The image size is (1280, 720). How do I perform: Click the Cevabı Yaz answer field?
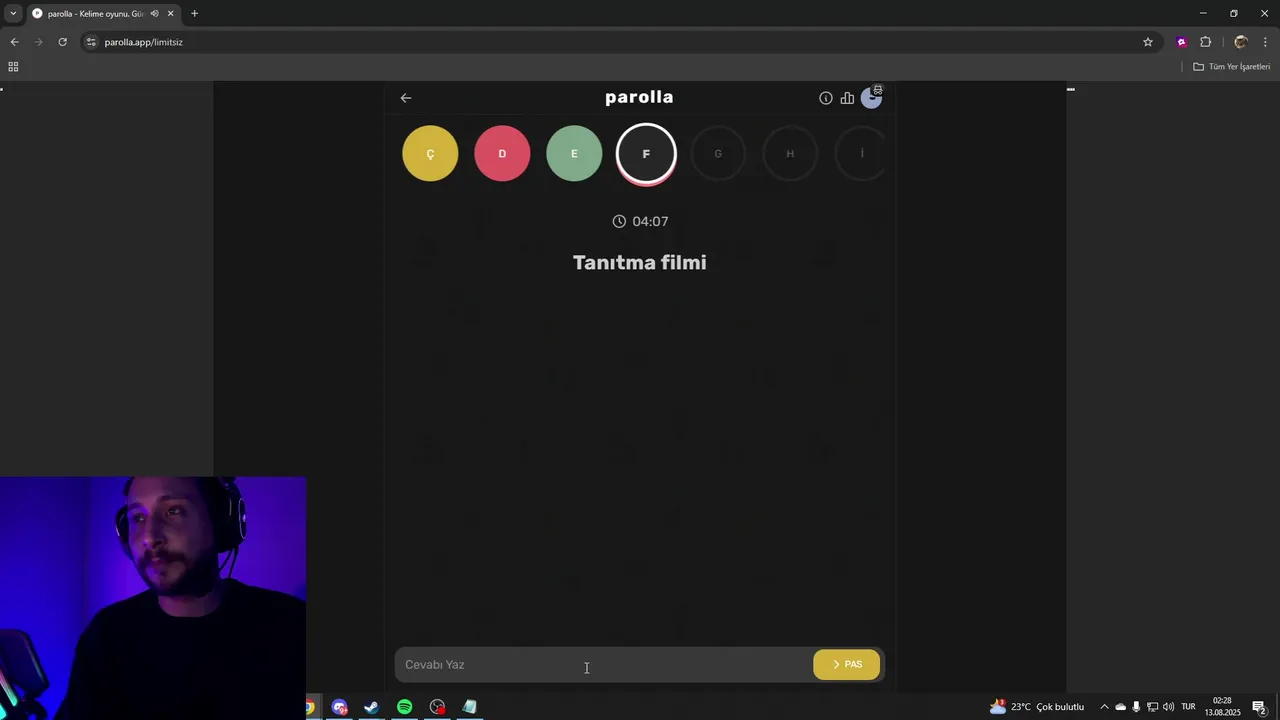tap(604, 665)
